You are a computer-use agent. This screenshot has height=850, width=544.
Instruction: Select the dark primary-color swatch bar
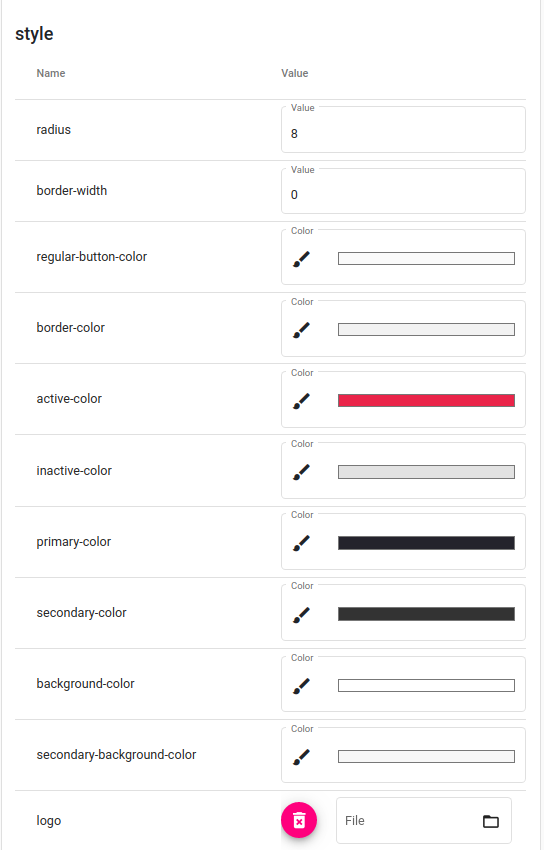(426, 543)
